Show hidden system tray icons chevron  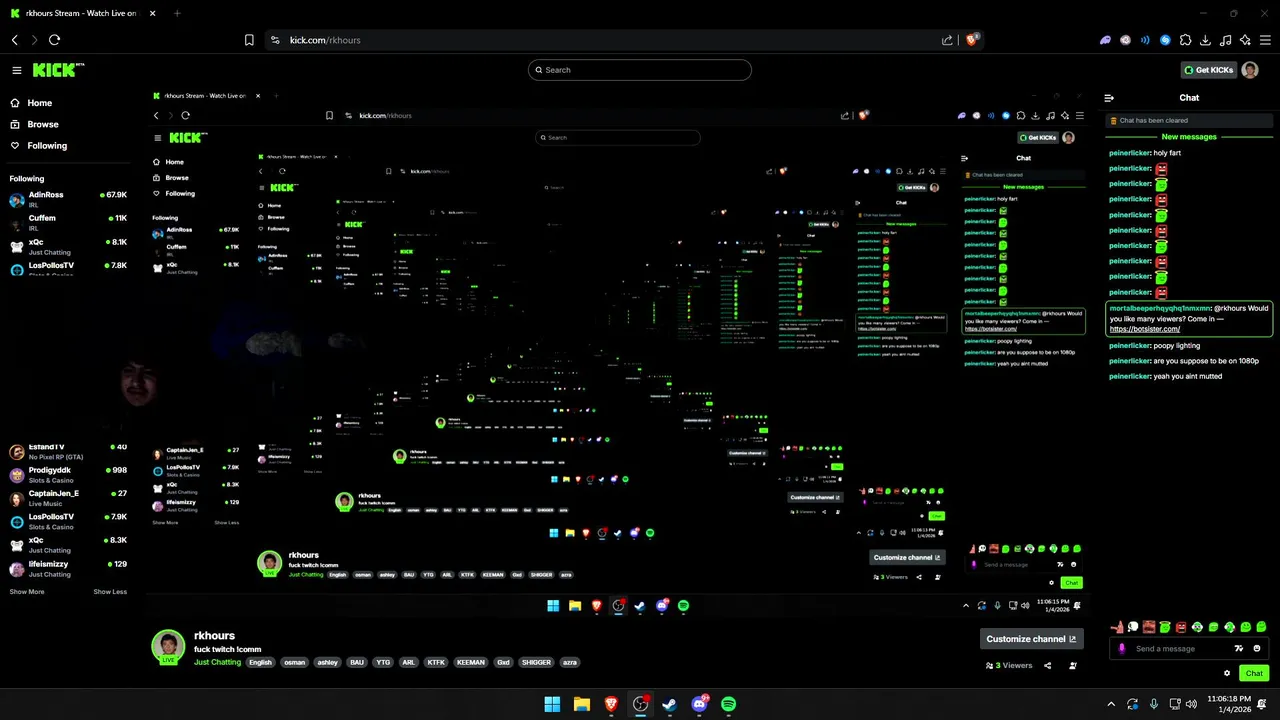click(1111, 704)
